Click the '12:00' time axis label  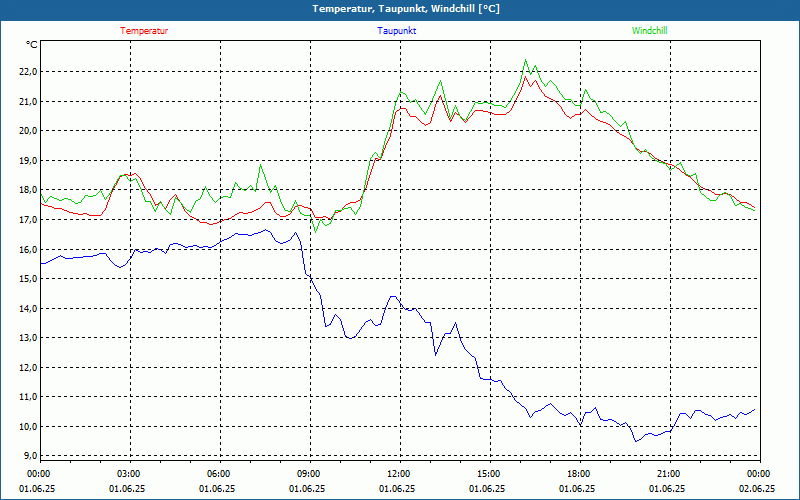[x=397, y=474]
